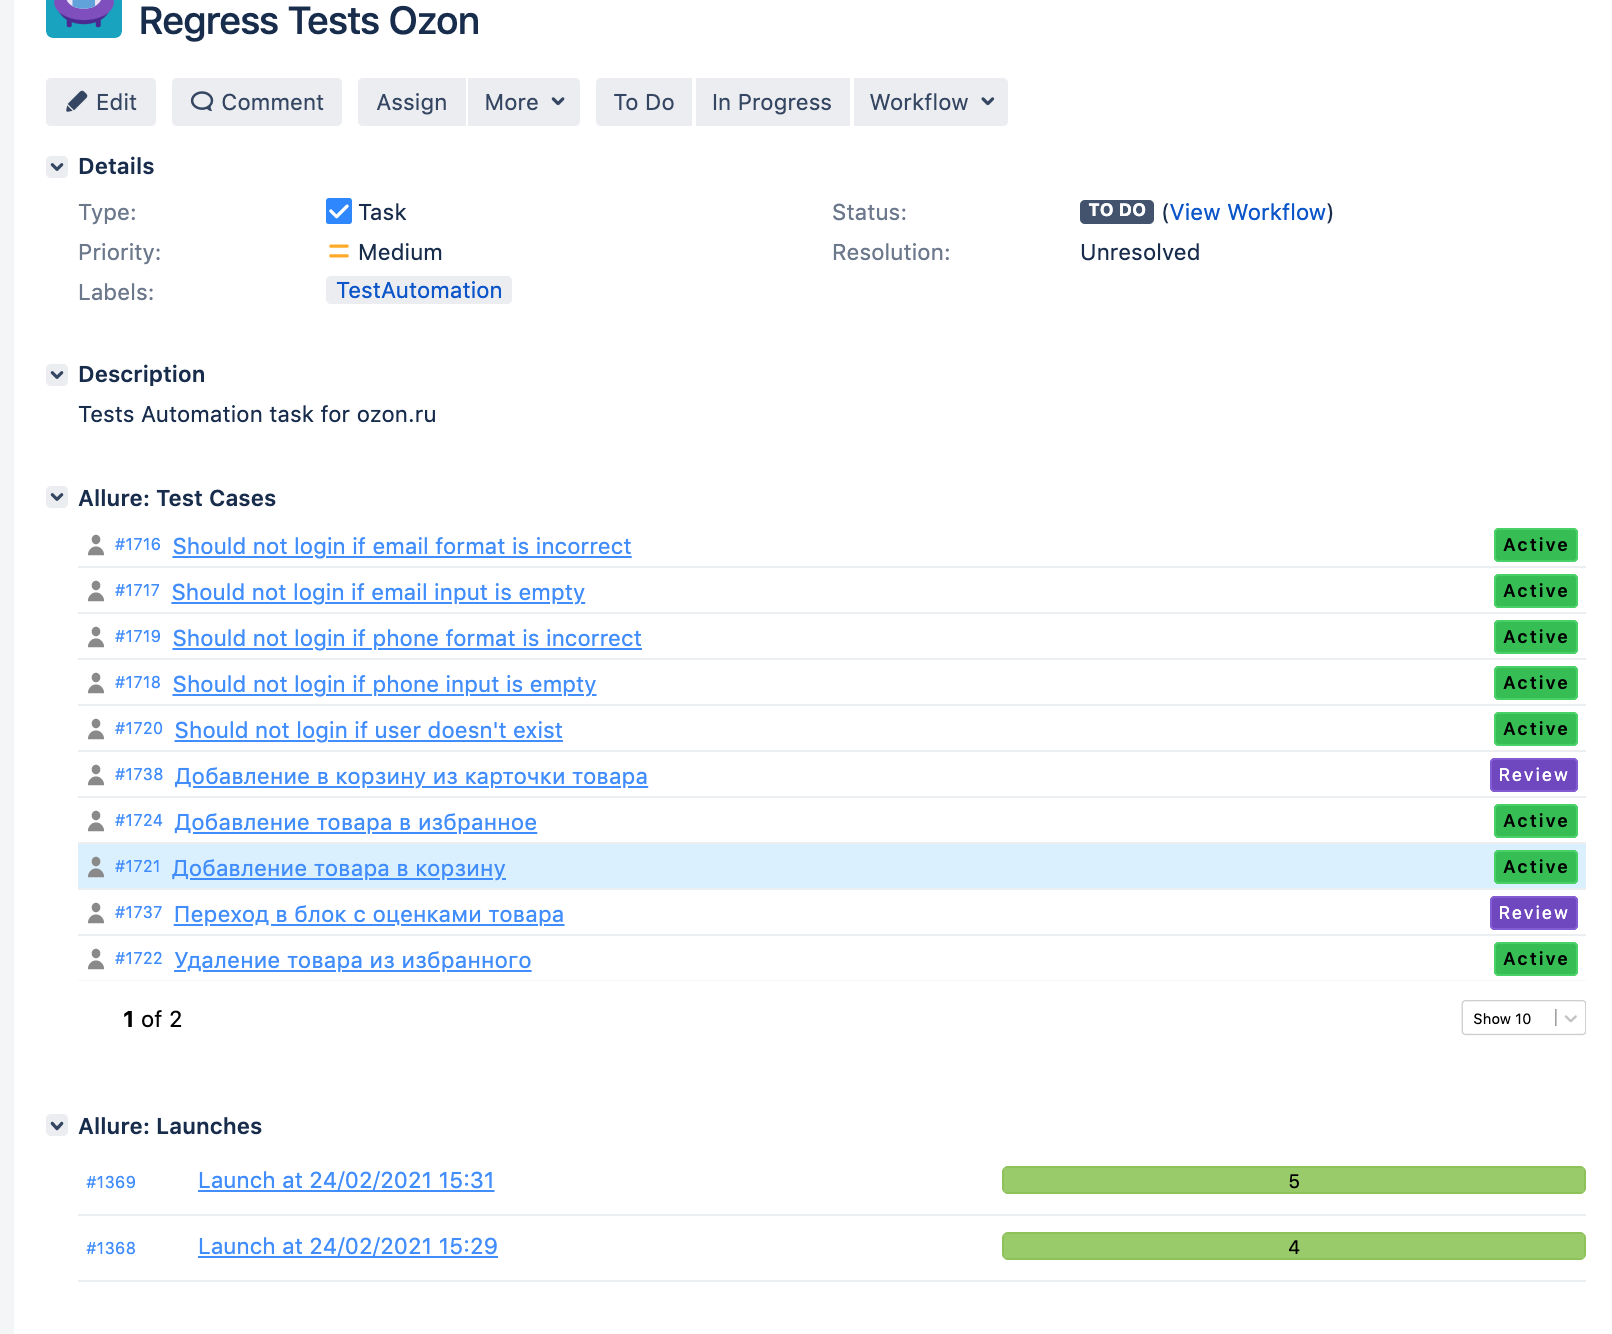
Task: Click launch ID #1369
Action: [x=111, y=1182]
